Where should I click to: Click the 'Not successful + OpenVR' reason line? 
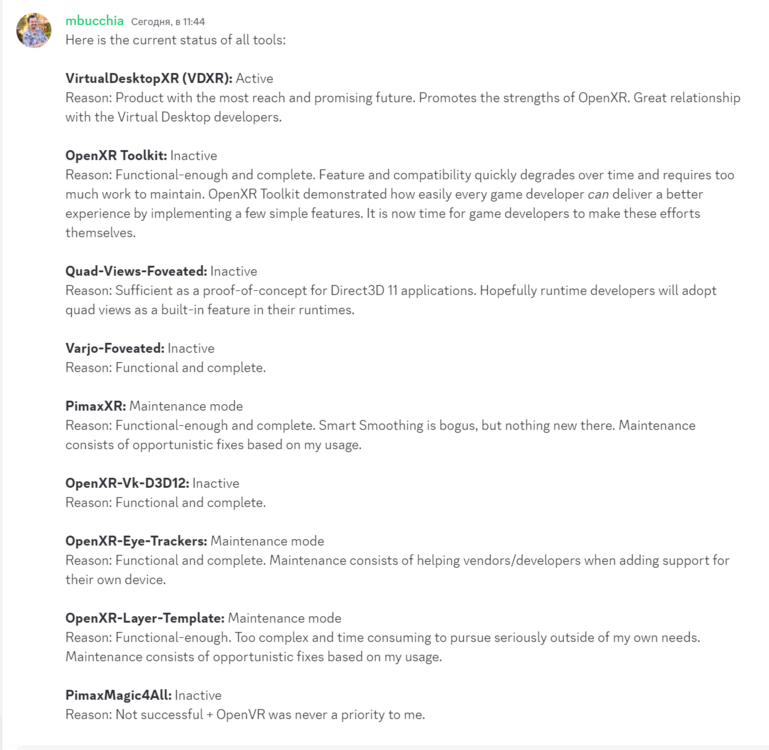tap(245, 714)
